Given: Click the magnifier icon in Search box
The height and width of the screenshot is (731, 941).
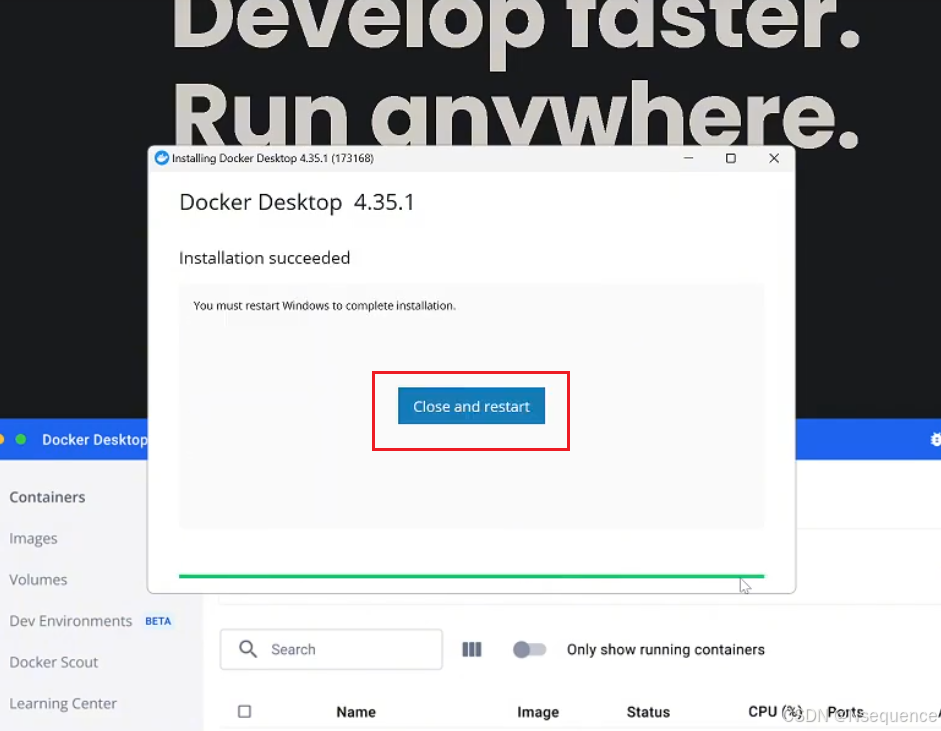Looking at the screenshot, I should 248,649.
